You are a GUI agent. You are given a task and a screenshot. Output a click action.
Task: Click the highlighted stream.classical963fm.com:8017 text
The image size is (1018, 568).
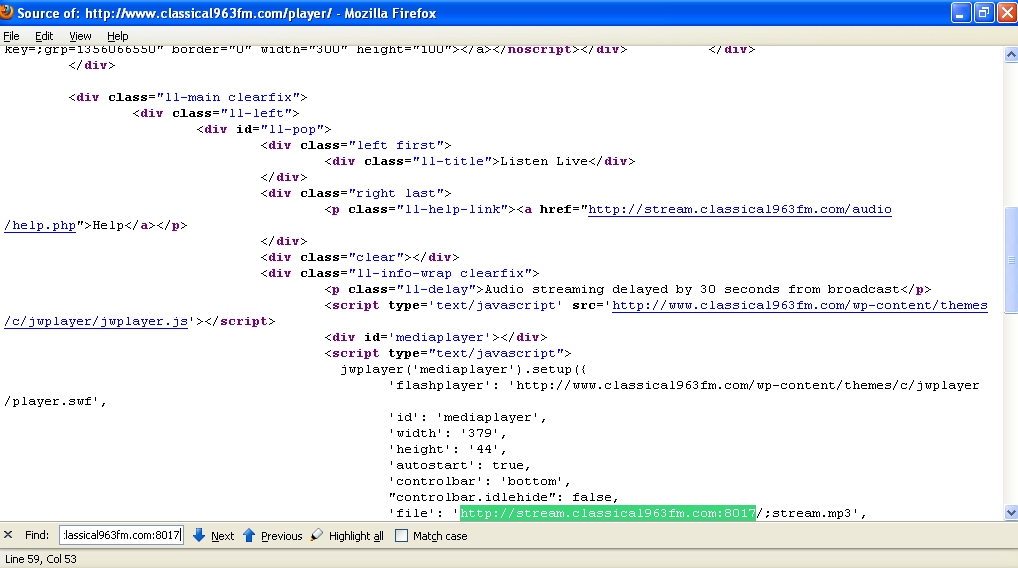click(x=608, y=513)
